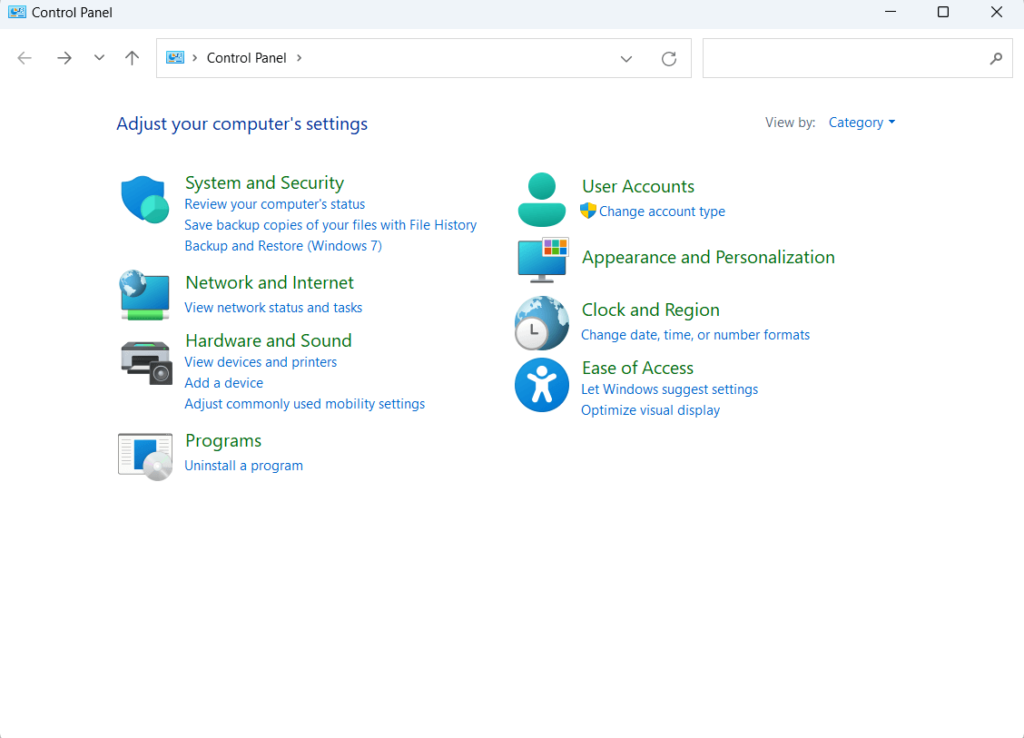Open the Ease of Access icon
The image size is (1024, 738).
[x=541, y=385]
